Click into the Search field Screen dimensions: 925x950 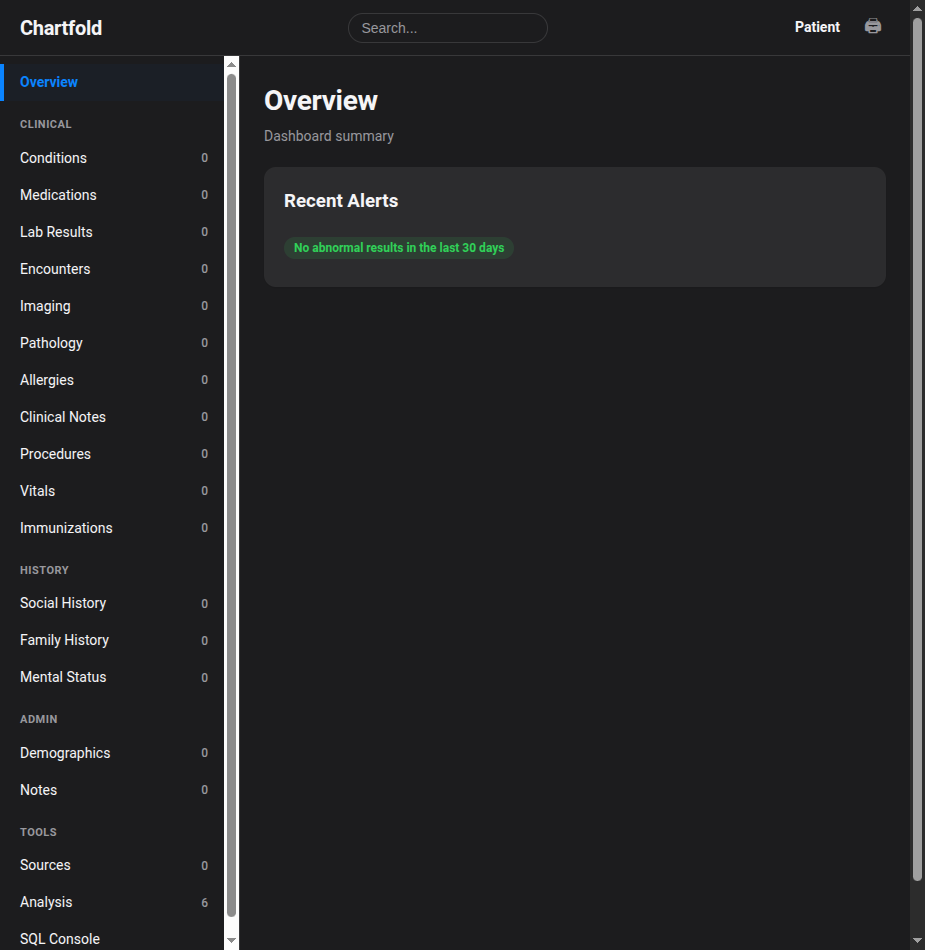click(447, 28)
